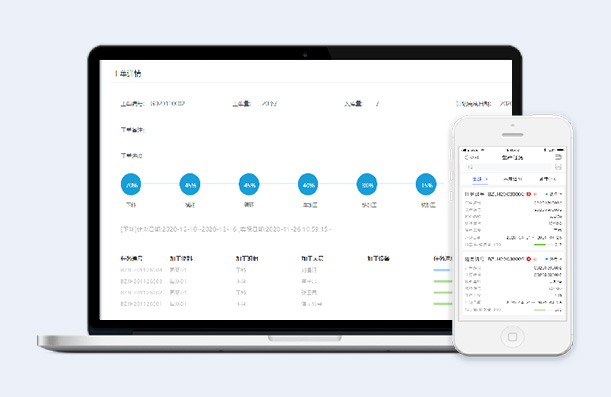
Task: Click the 15% progress step circle
Action: pyautogui.click(x=426, y=184)
